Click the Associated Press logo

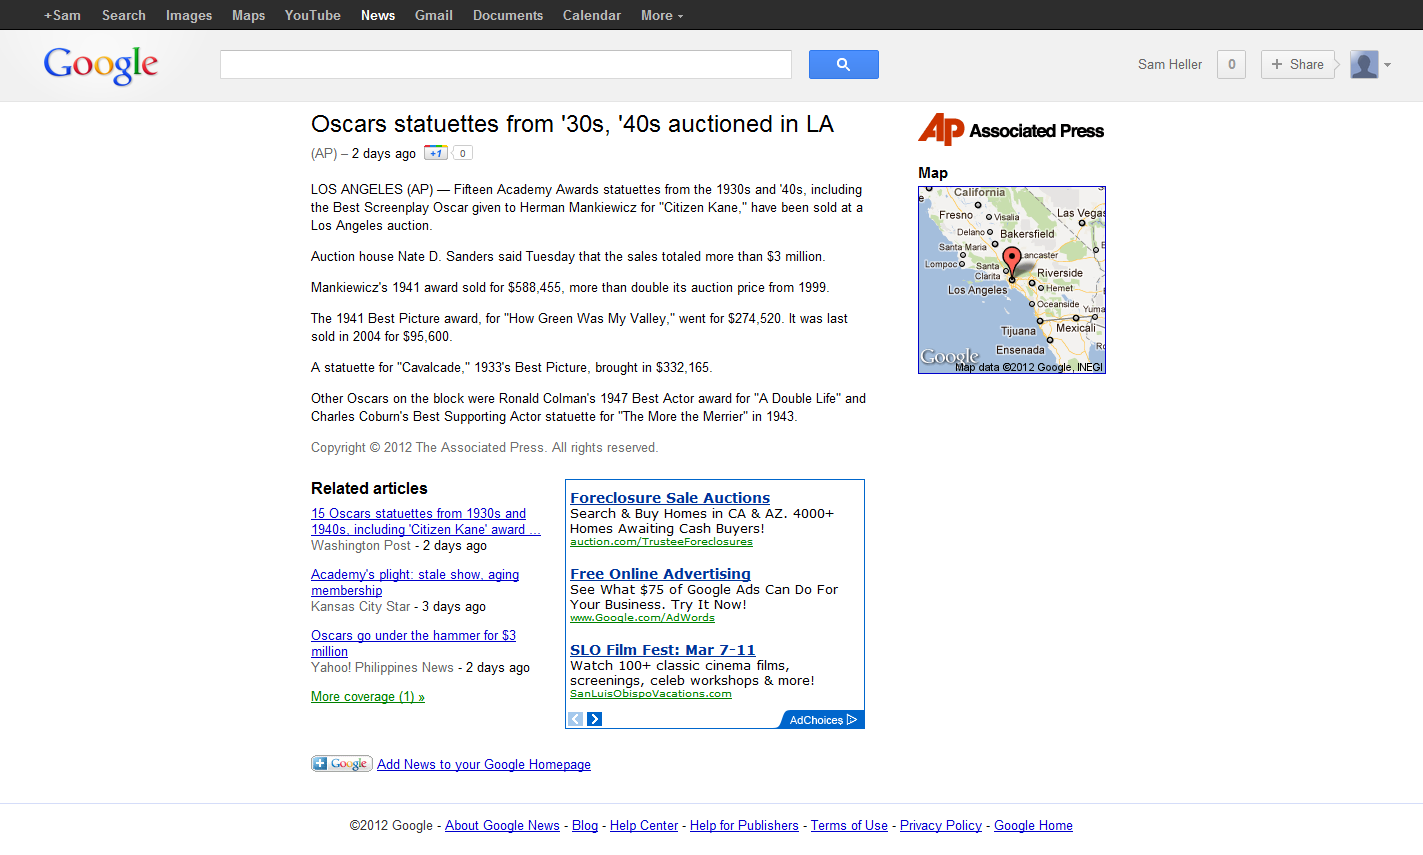1011,130
